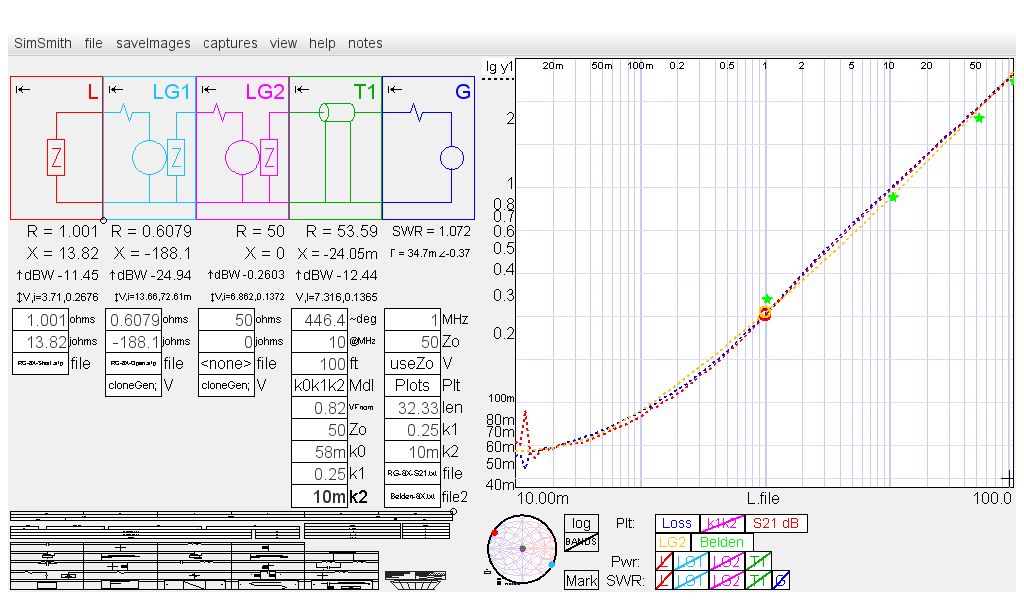1024x600 pixels.
Task: Toggle the log scale button
Action: click(x=581, y=524)
